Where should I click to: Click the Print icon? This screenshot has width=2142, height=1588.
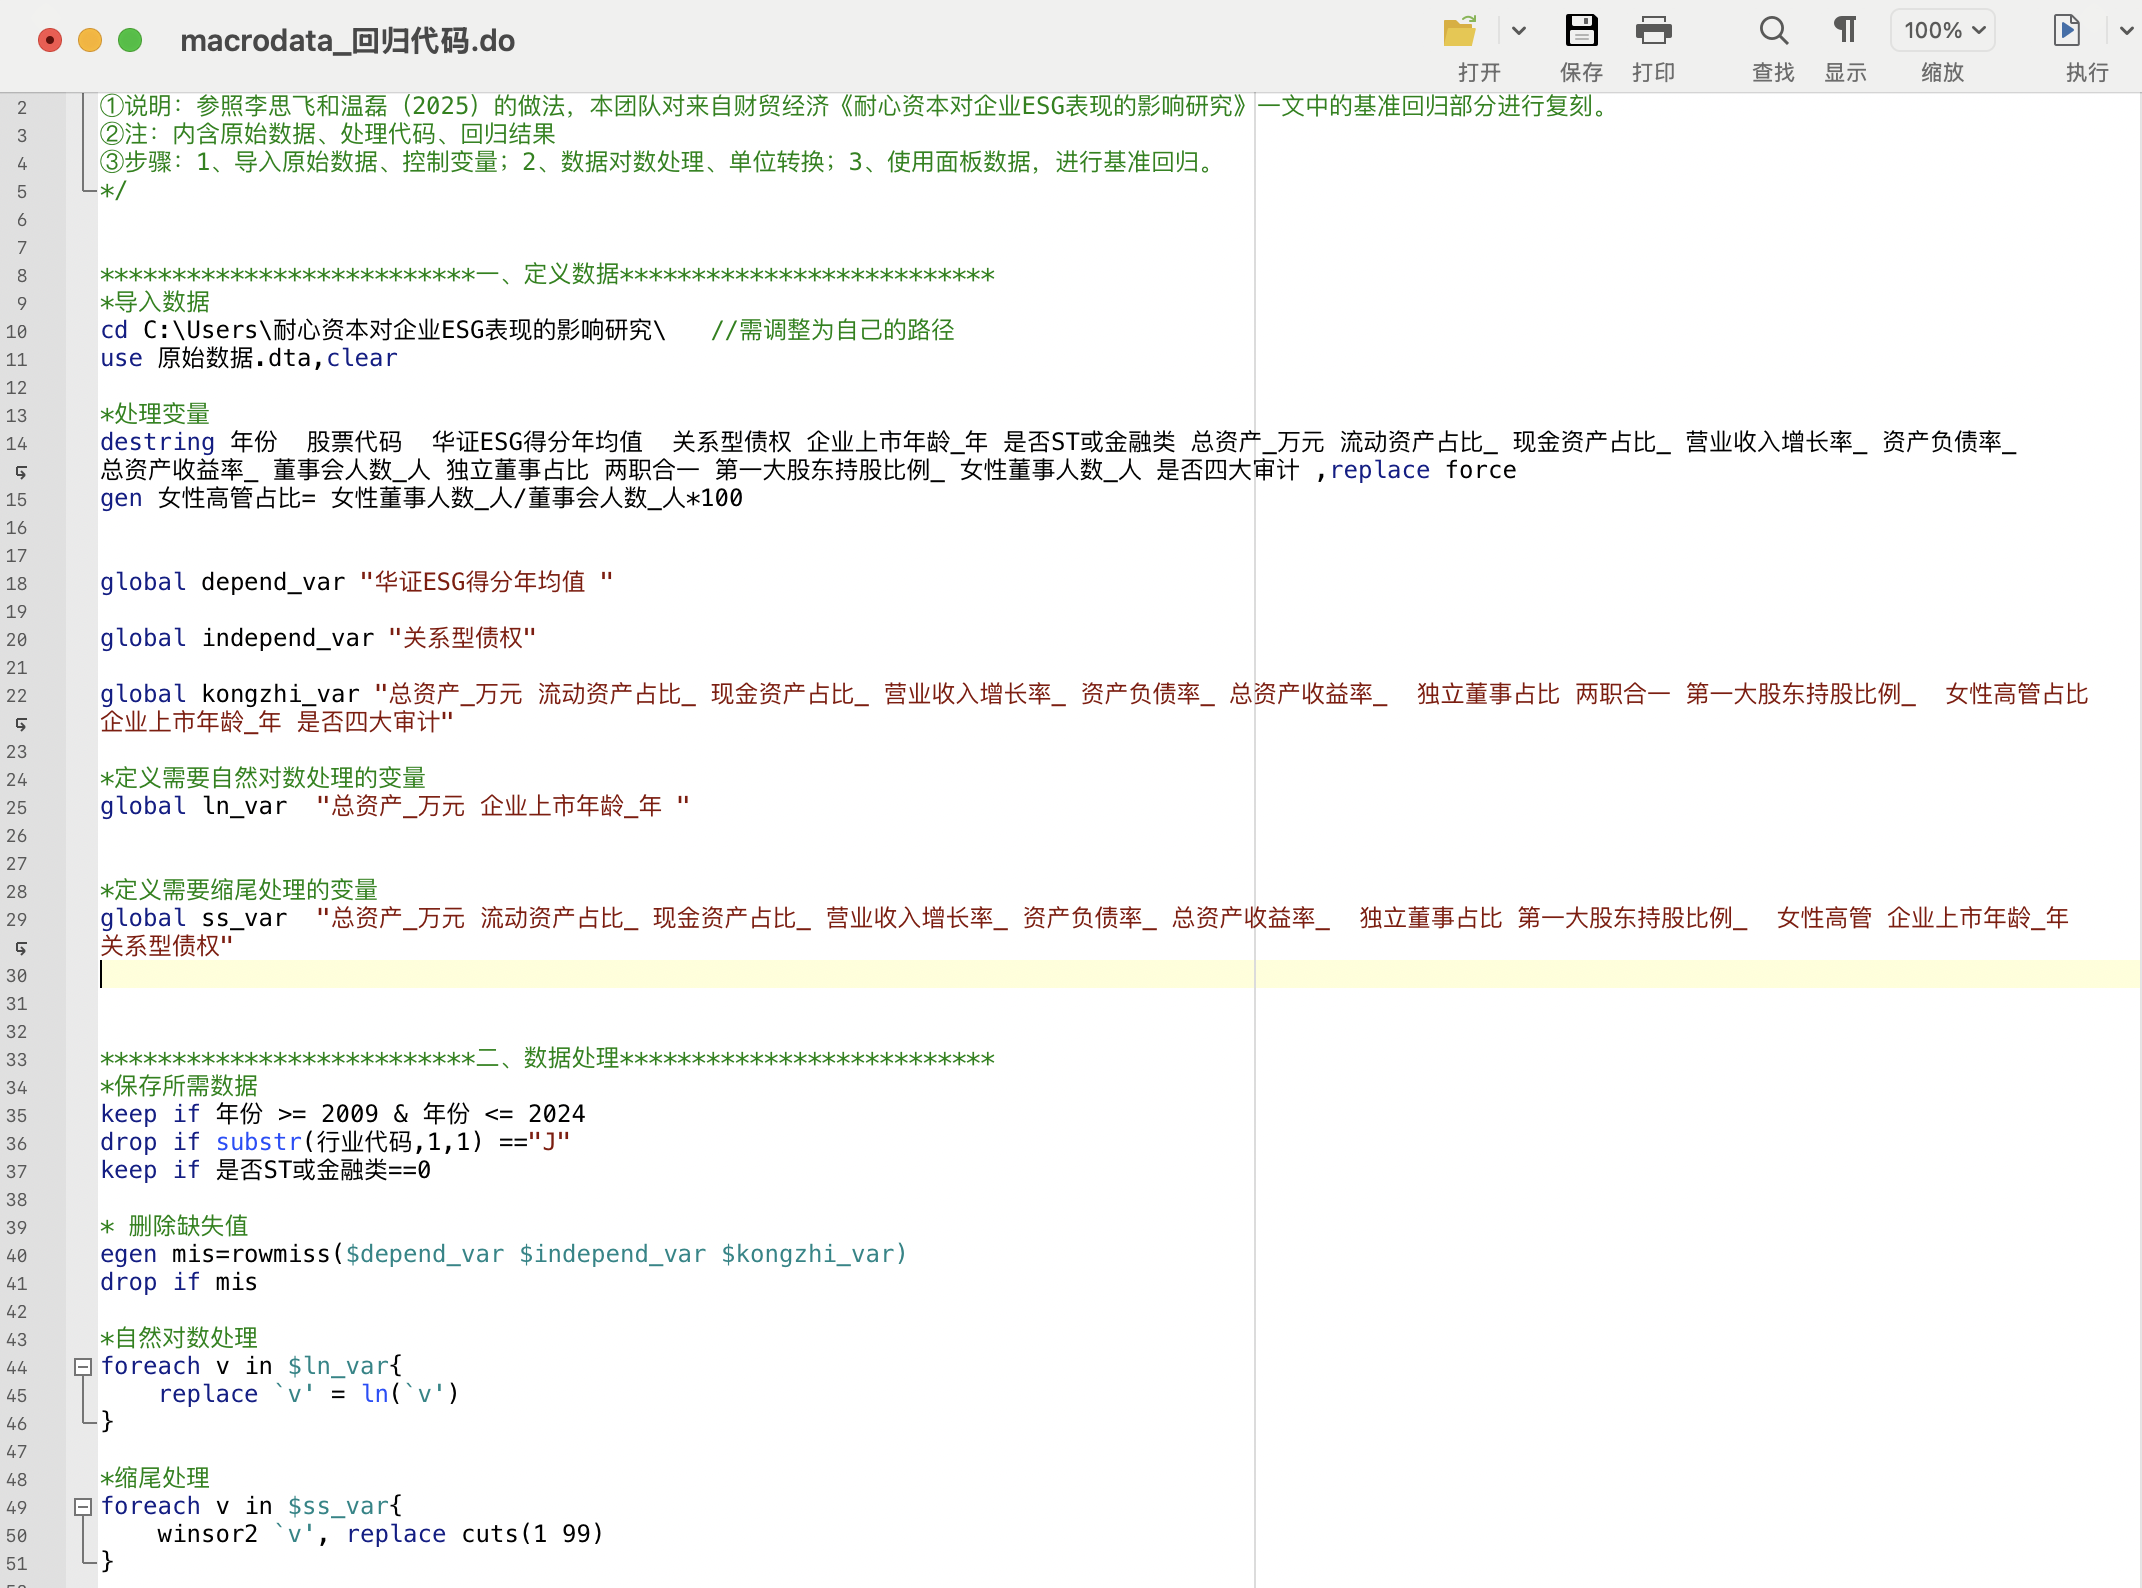pos(1653,32)
